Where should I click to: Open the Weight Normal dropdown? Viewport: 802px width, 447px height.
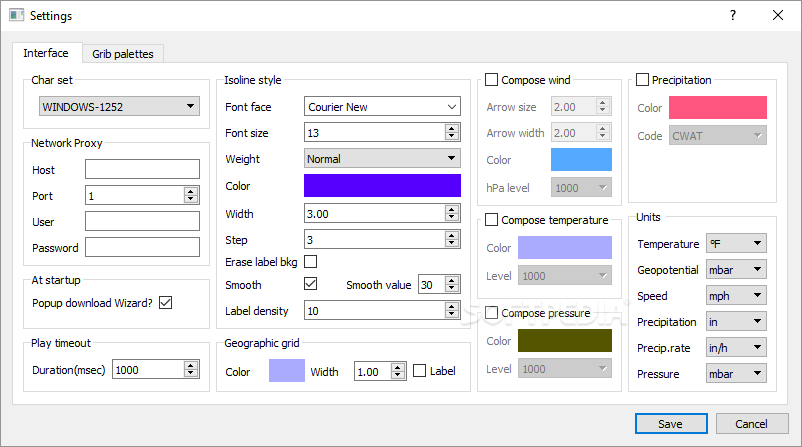(382, 159)
